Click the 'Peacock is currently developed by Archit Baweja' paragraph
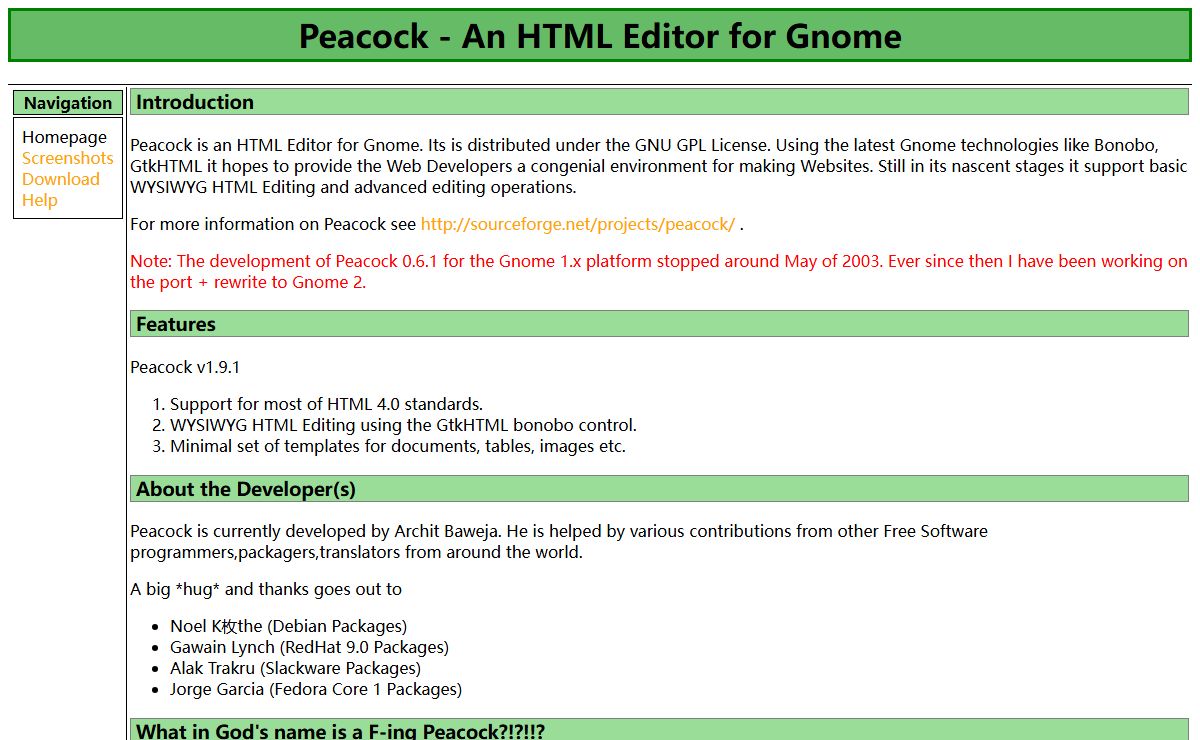Viewport: 1200px width, 740px height. point(559,541)
